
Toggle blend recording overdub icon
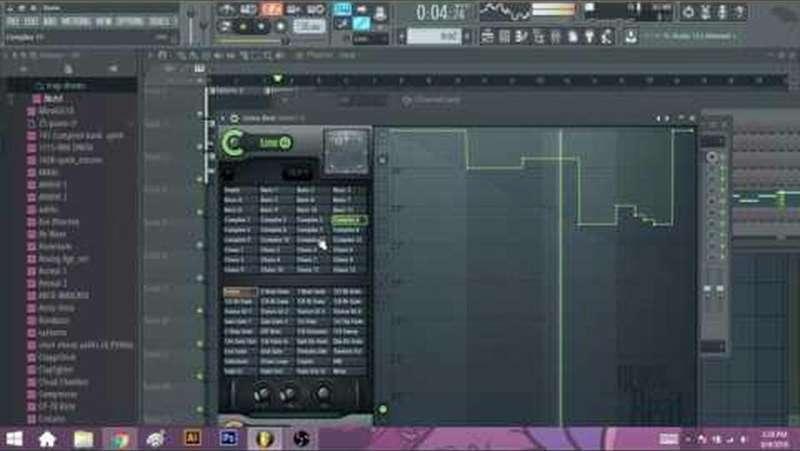tap(294, 10)
